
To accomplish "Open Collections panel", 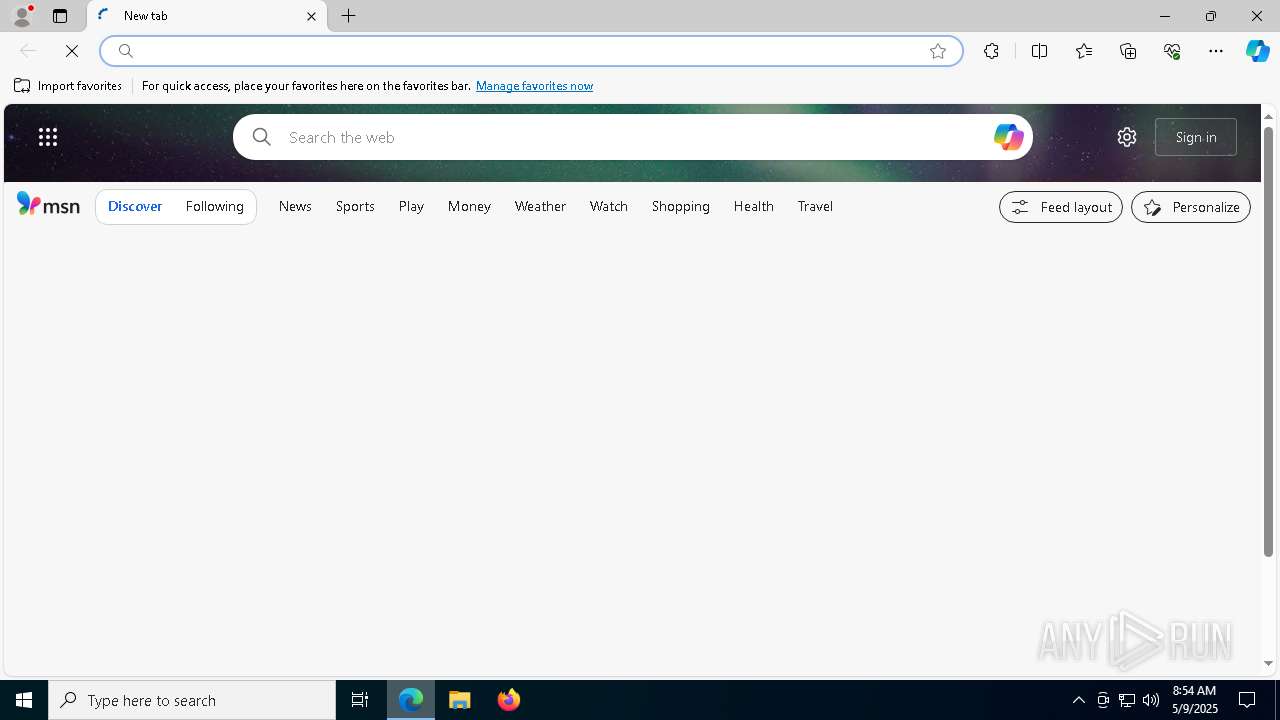I will point(1128,51).
